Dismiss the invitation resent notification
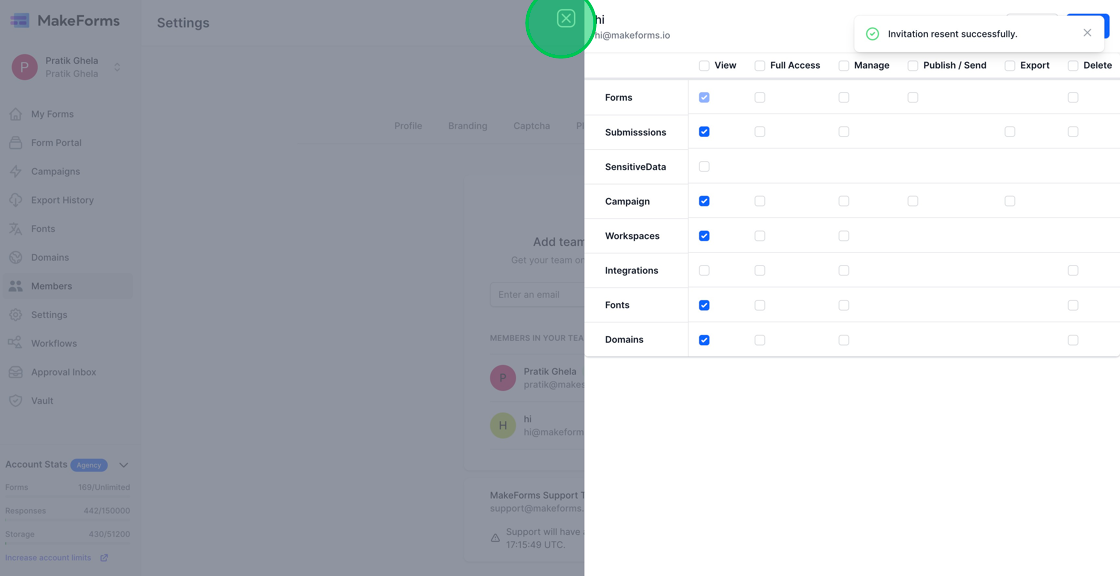This screenshot has height=576, width=1120. coord(1087,32)
